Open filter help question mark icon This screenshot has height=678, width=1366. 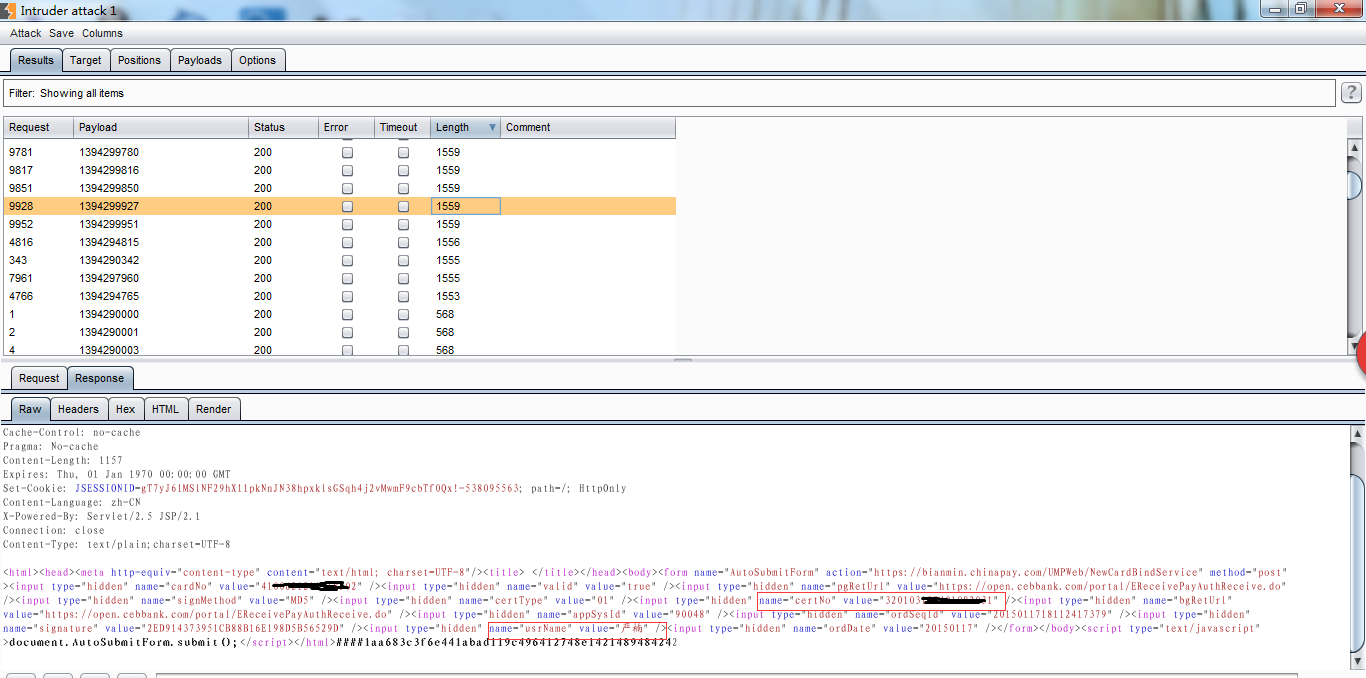pos(1351,93)
